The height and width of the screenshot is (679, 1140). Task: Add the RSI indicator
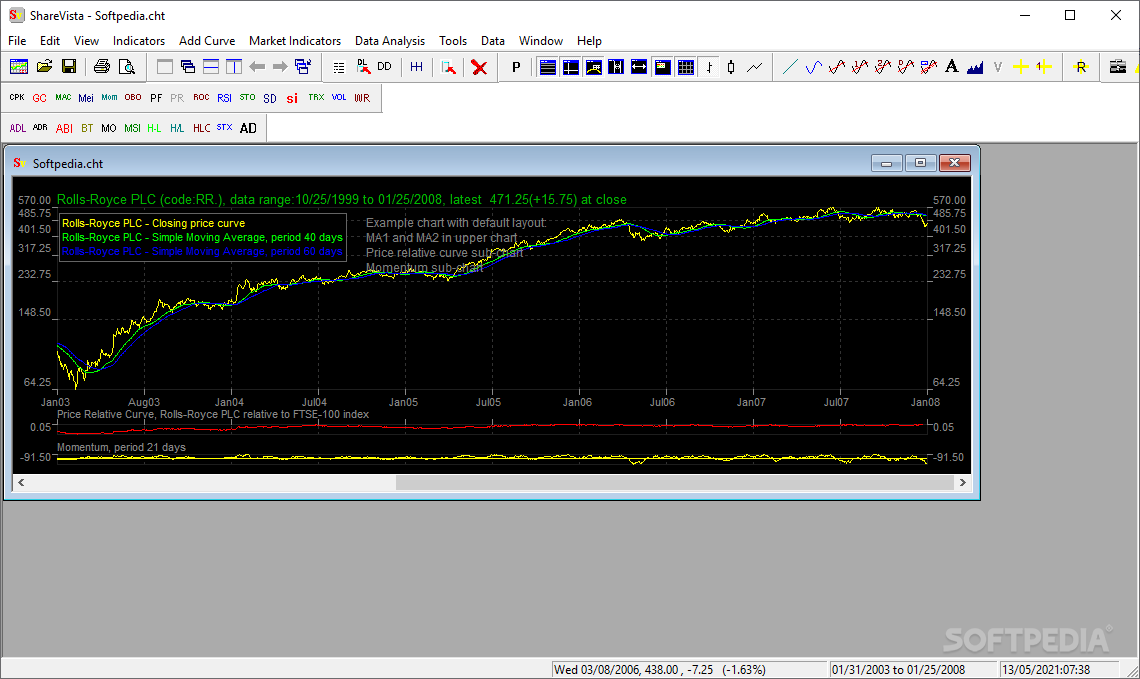(x=224, y=98)
